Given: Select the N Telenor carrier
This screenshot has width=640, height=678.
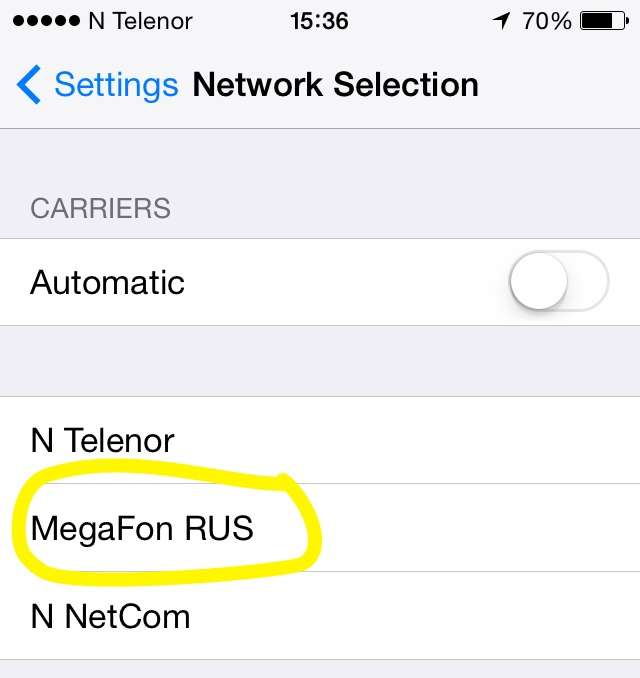Looking at the screenshot, I should tap(320, 440).
